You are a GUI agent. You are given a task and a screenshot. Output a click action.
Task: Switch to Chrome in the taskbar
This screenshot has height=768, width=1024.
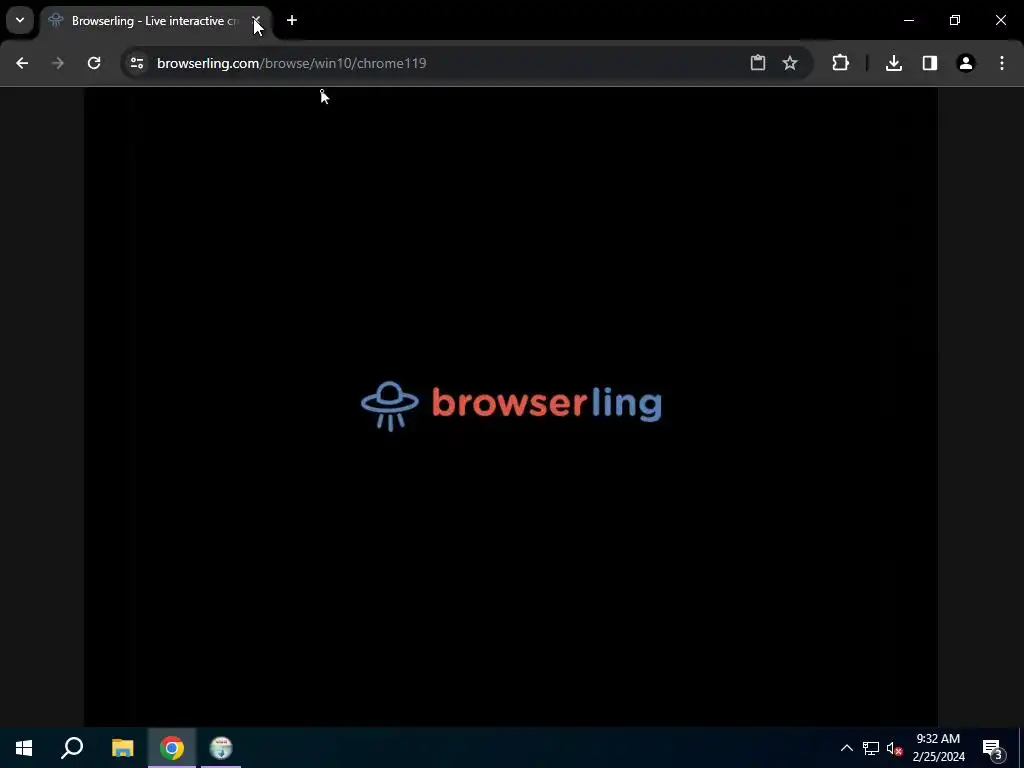pos(172,748)
